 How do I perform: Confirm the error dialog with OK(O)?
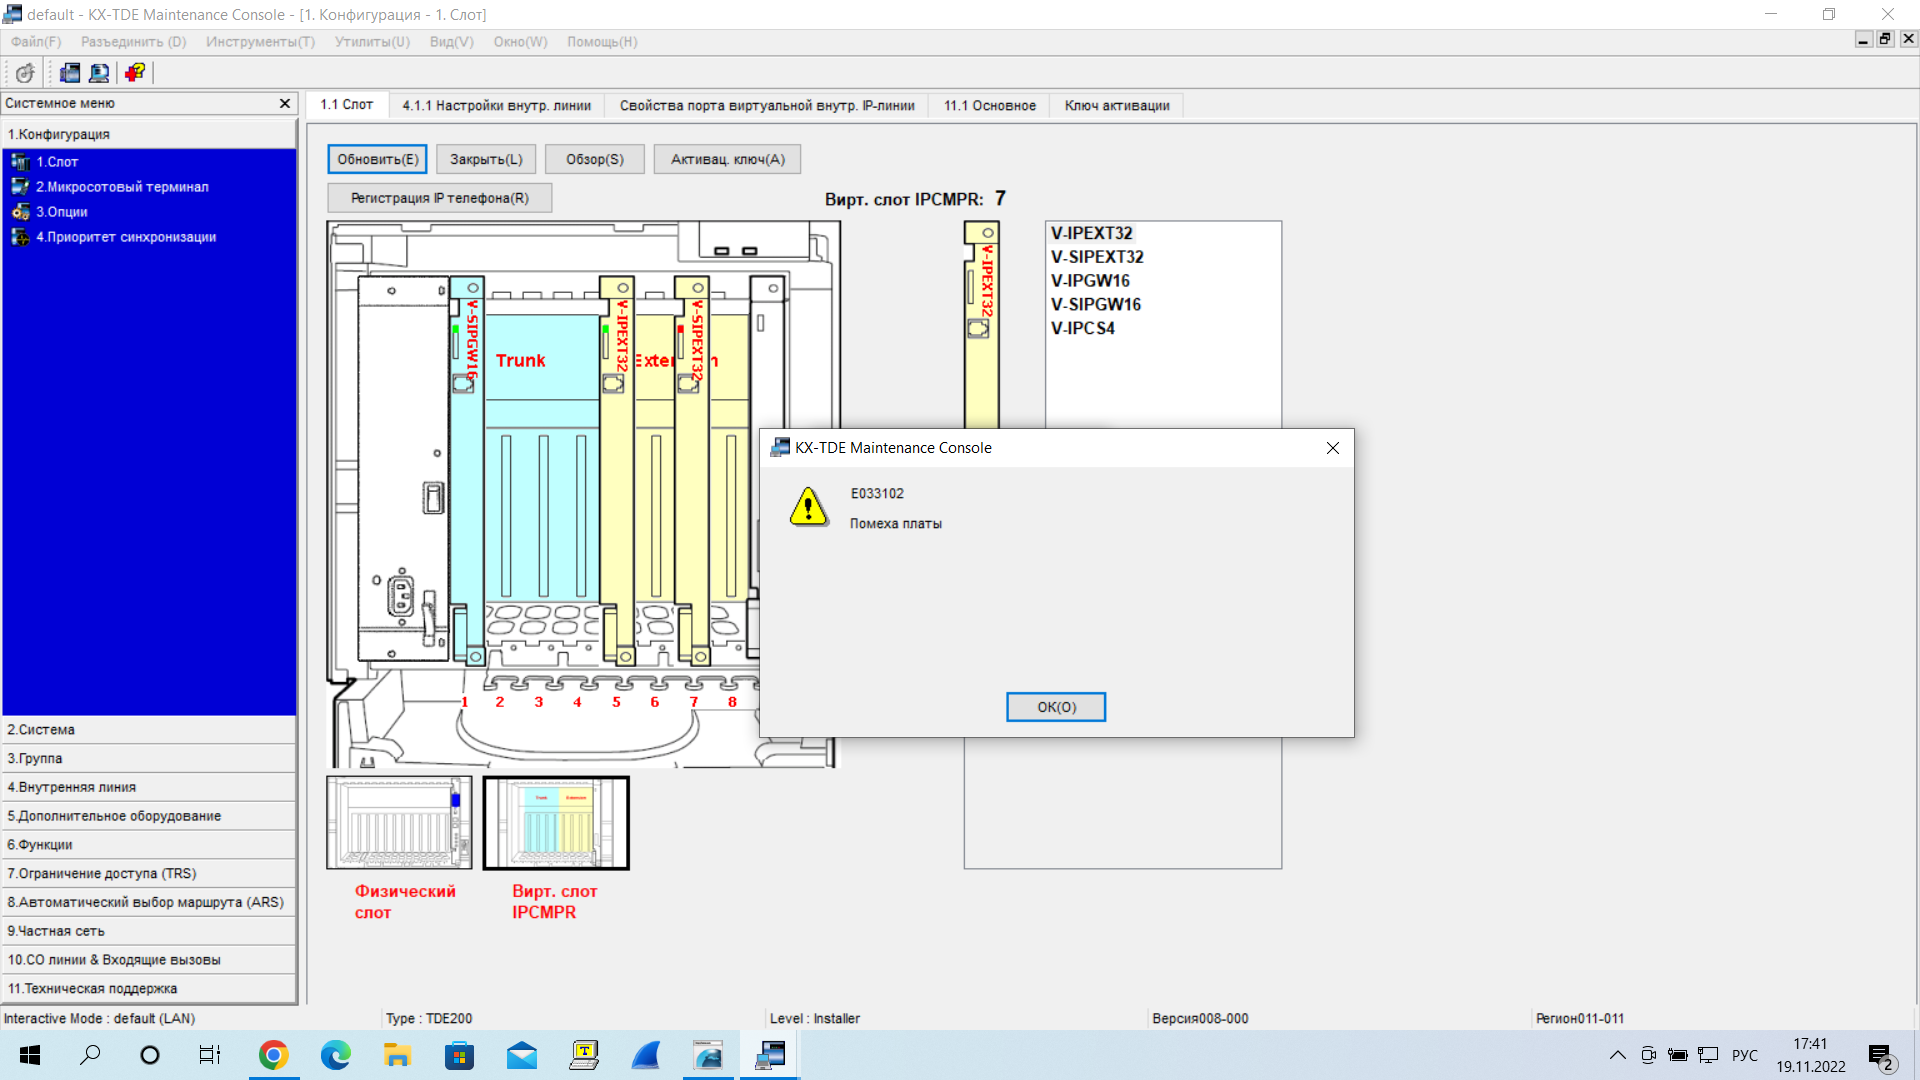[1056, 707]
